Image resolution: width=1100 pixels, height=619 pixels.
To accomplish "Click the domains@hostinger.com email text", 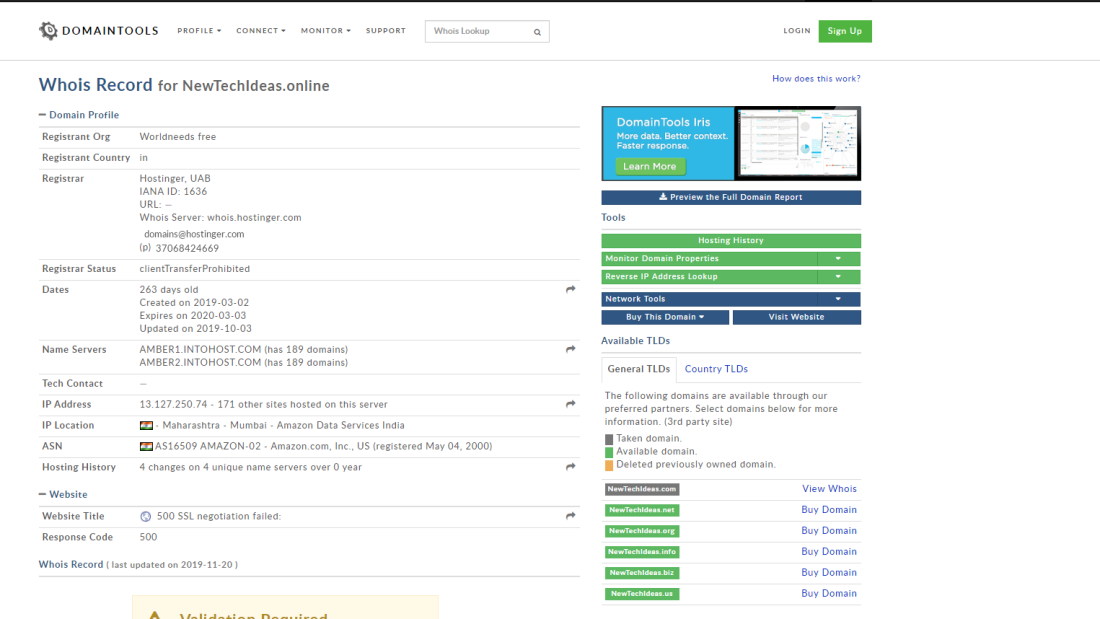I will click(x=194, y=234).
